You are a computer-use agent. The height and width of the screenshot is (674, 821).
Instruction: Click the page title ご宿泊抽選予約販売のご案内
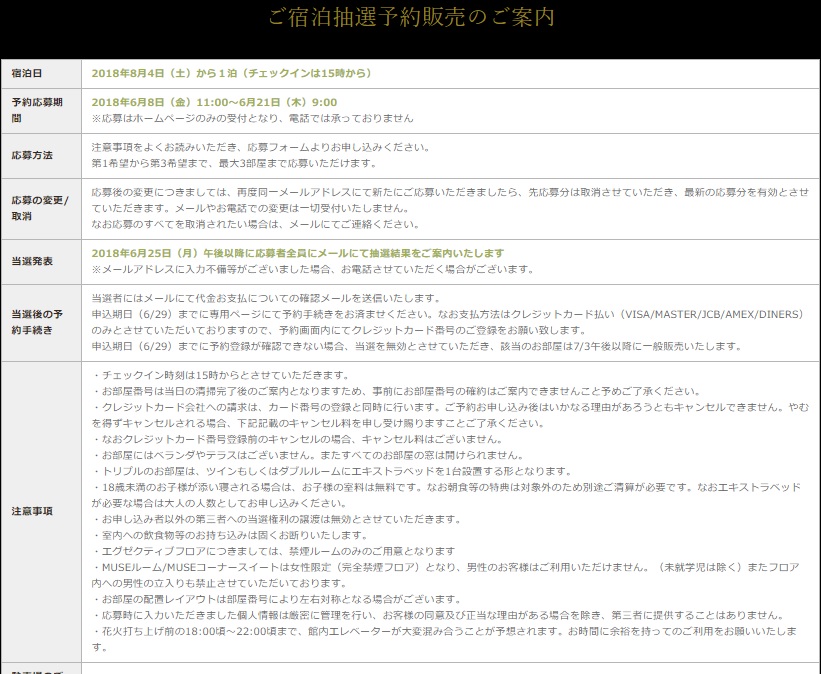pos(411,17)
